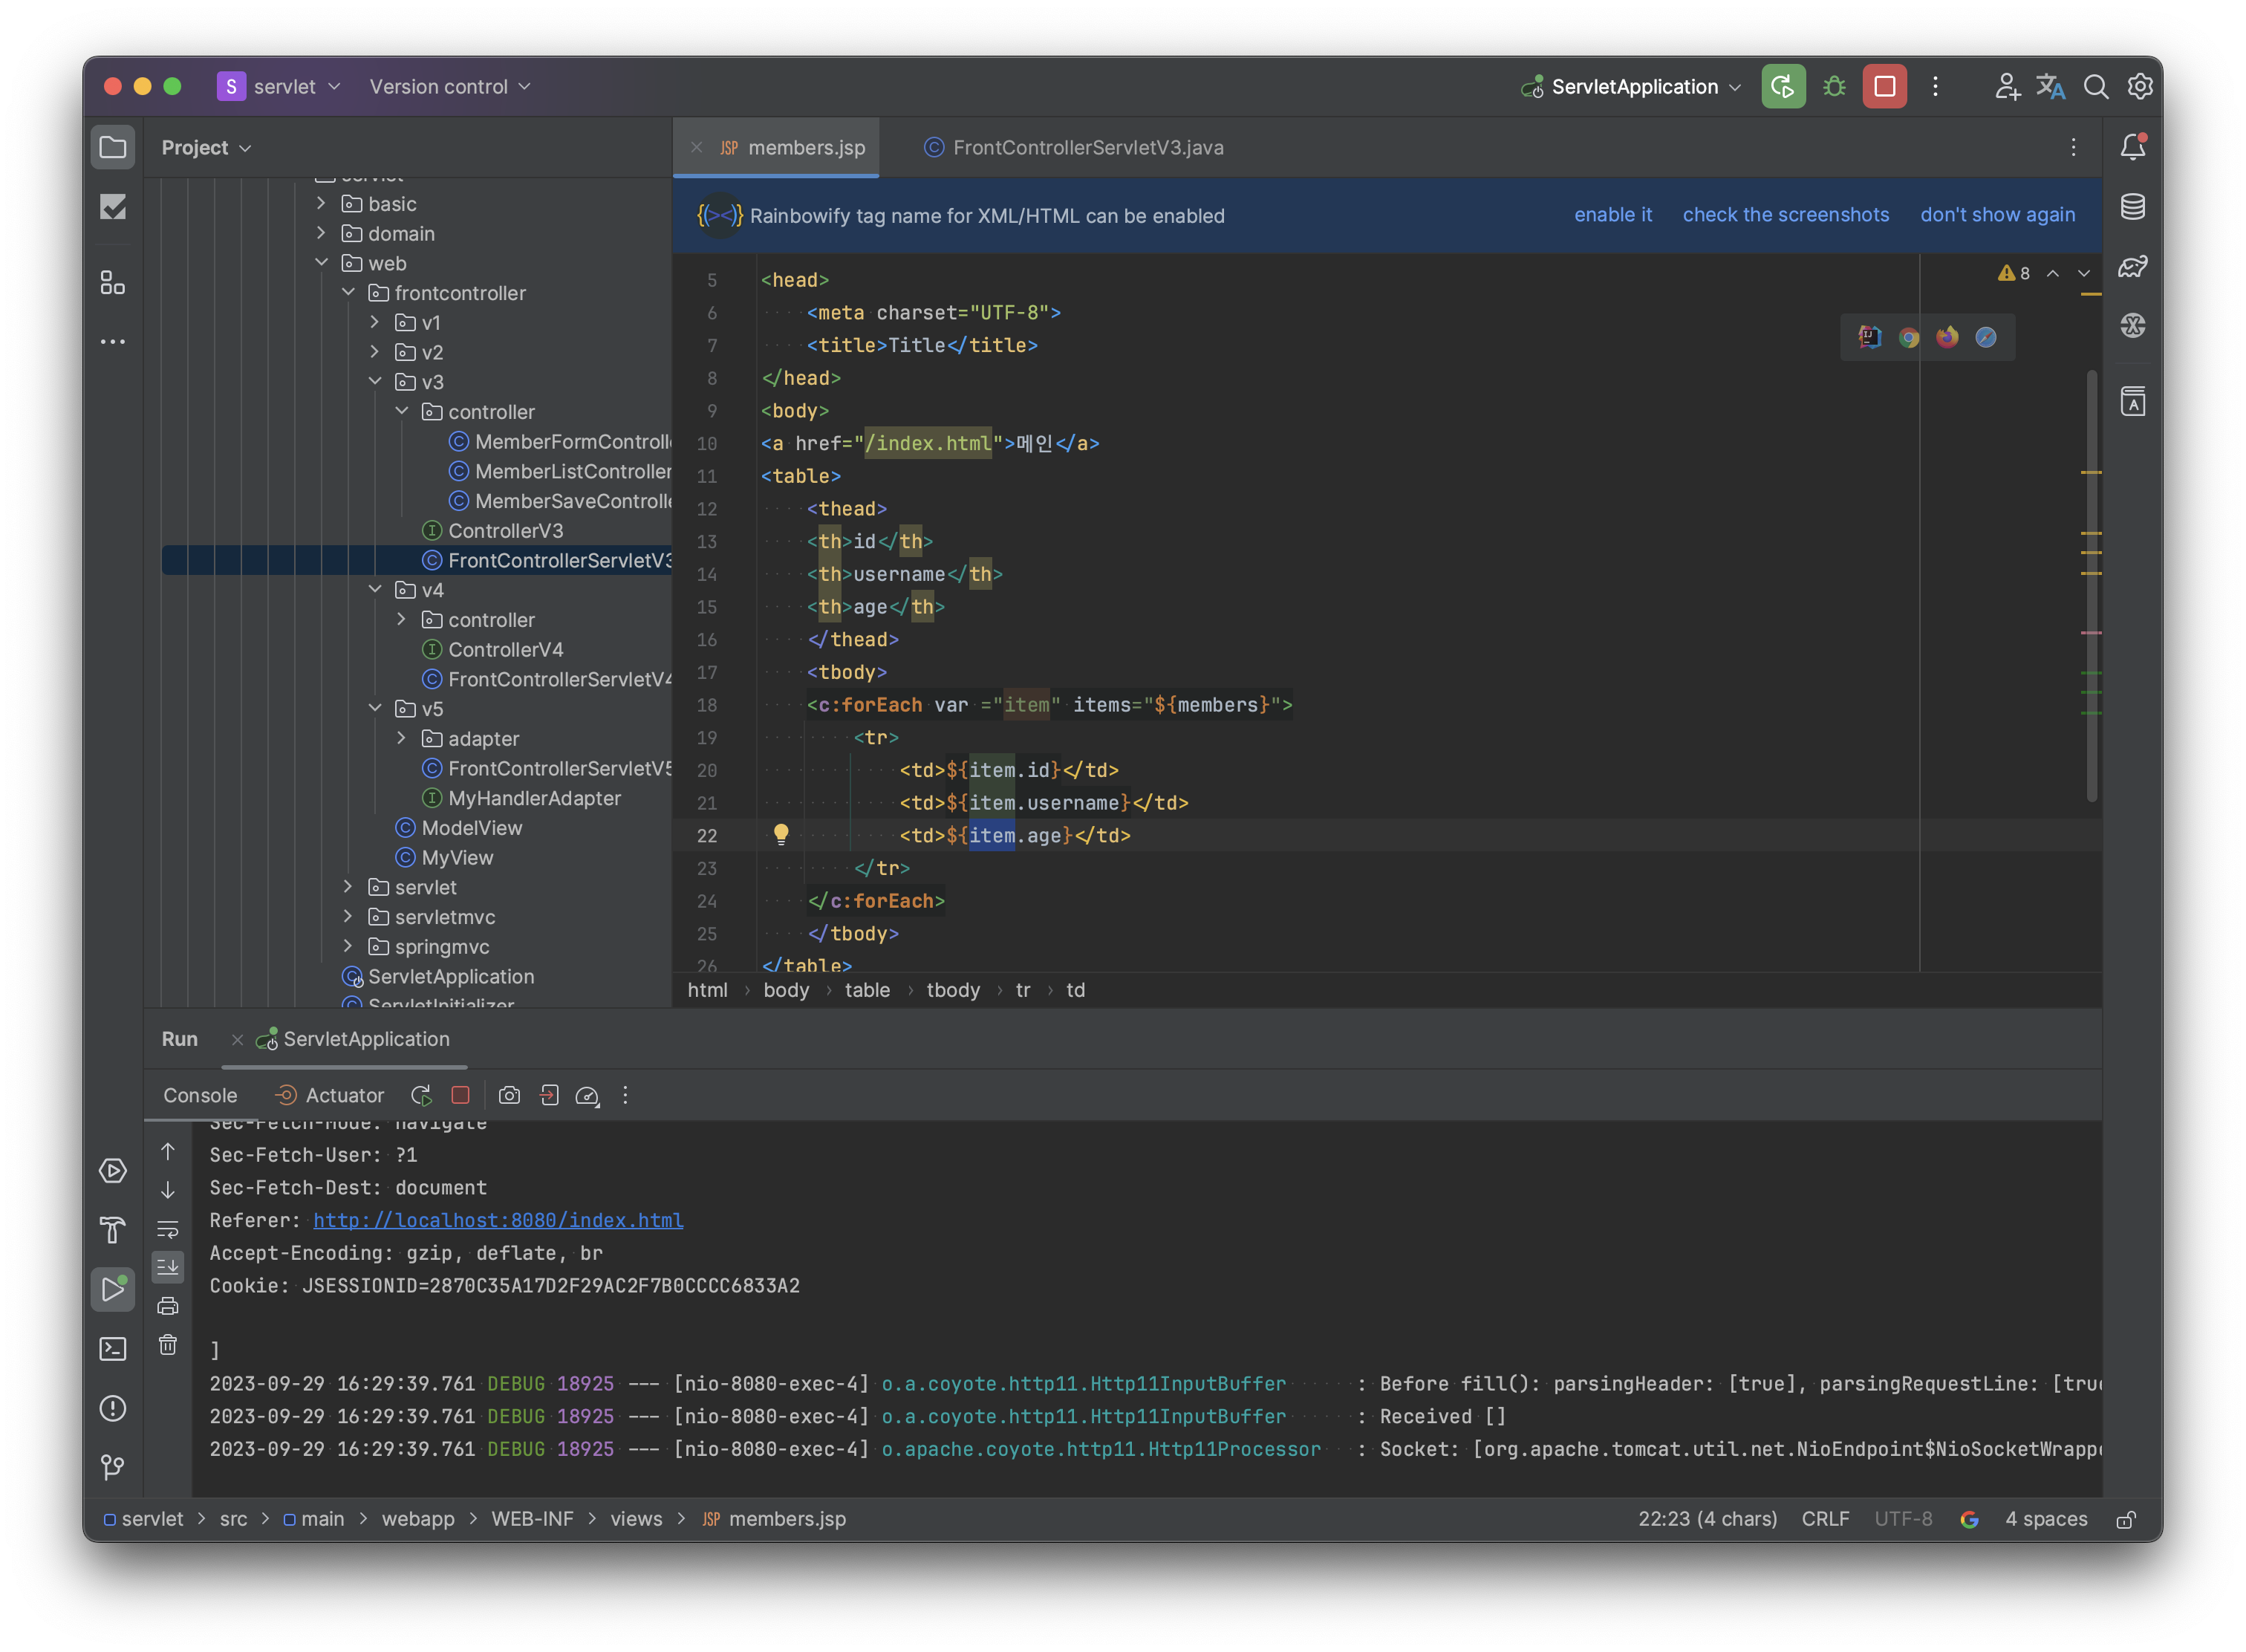The width and height of the screenshot is (2246, 1652).
Task: Expand the basic folder
Action: coord(321,203)
